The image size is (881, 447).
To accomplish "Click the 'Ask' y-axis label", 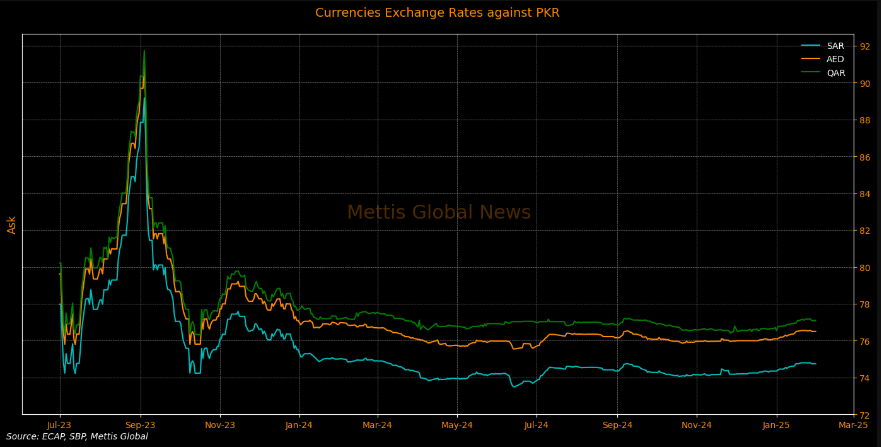I will coord(12,225).
